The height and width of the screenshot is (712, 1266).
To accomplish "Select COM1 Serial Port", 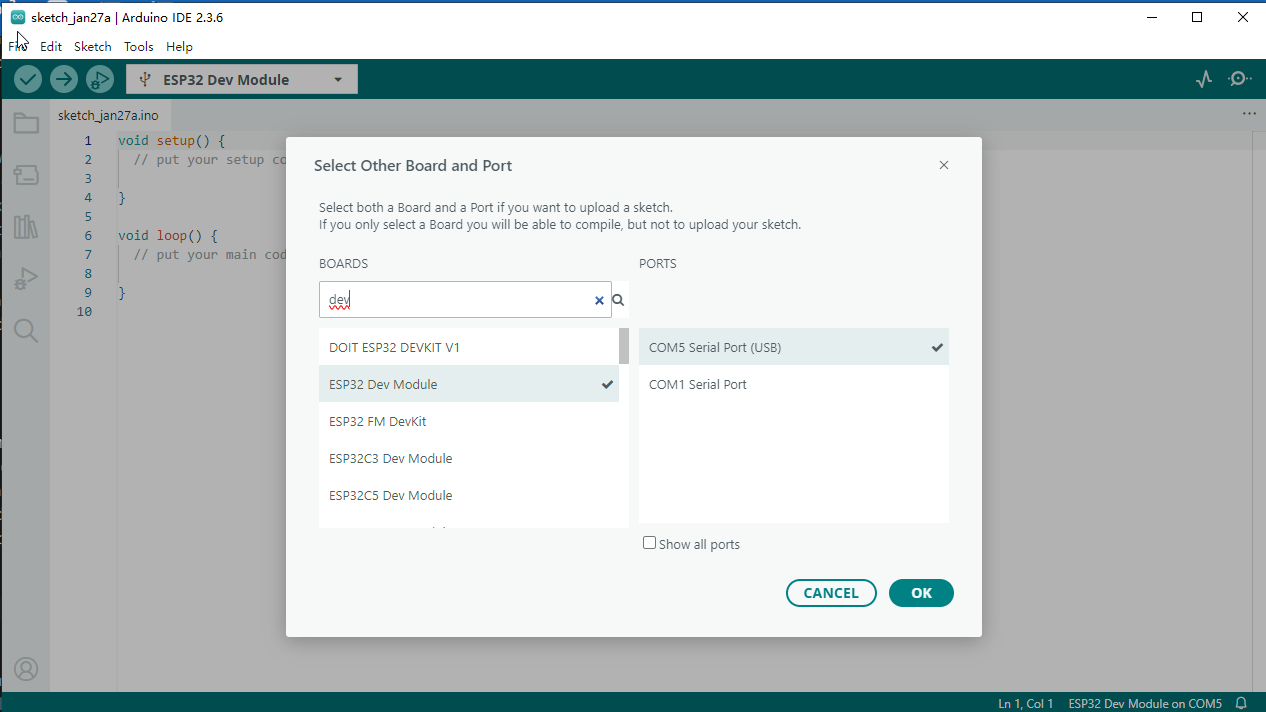I will tap(698, 385).
